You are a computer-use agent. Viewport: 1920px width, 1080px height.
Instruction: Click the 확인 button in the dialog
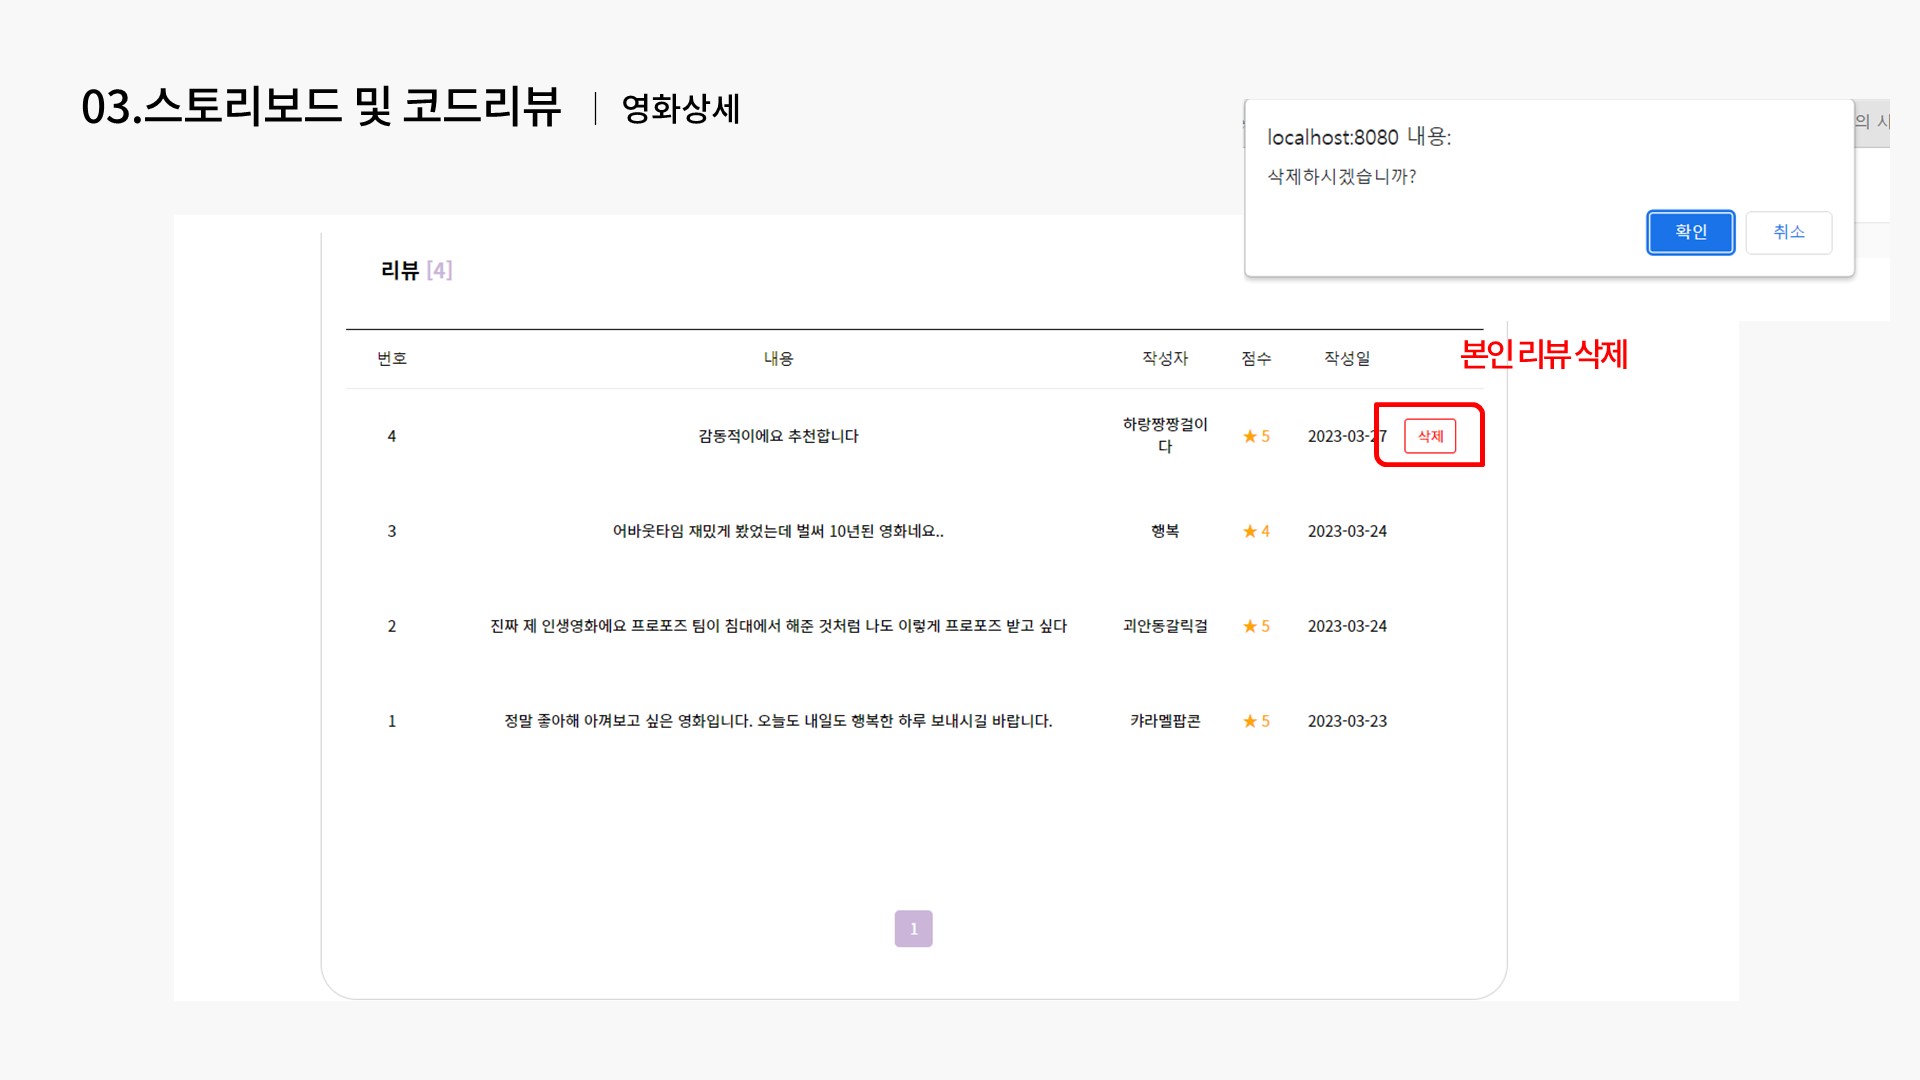[1690, 232]
